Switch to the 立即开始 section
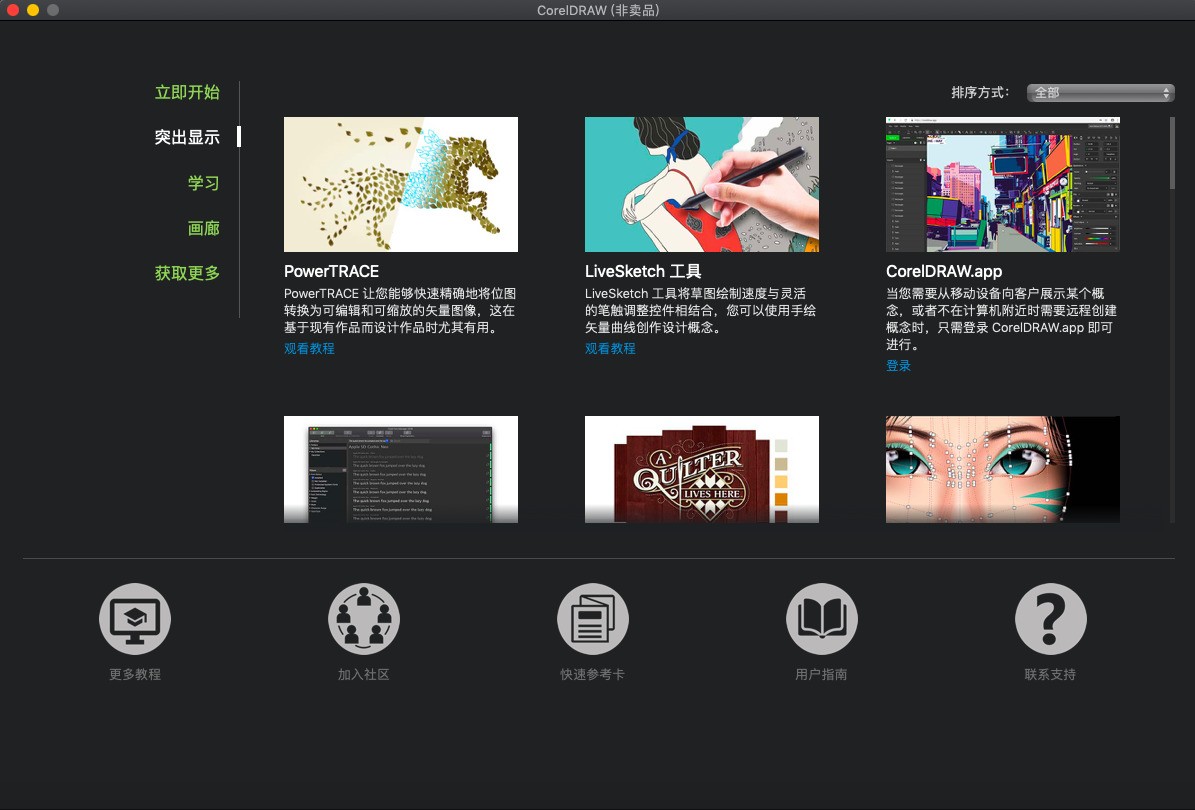 (x=187, y=92)
